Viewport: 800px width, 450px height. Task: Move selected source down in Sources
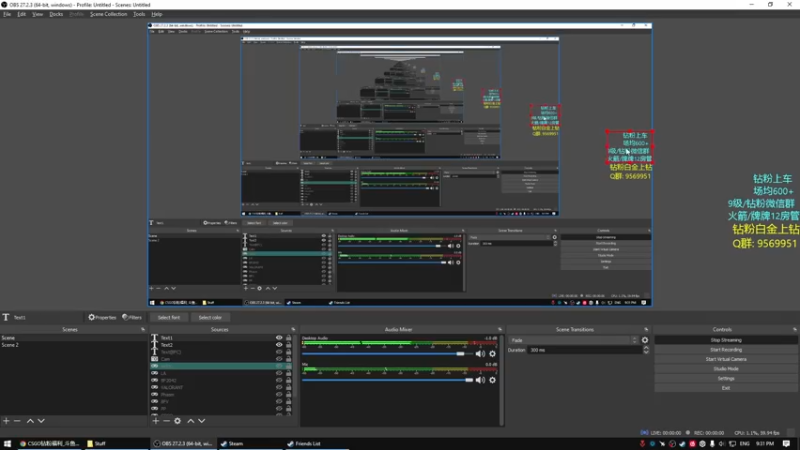tap(202, 421)
